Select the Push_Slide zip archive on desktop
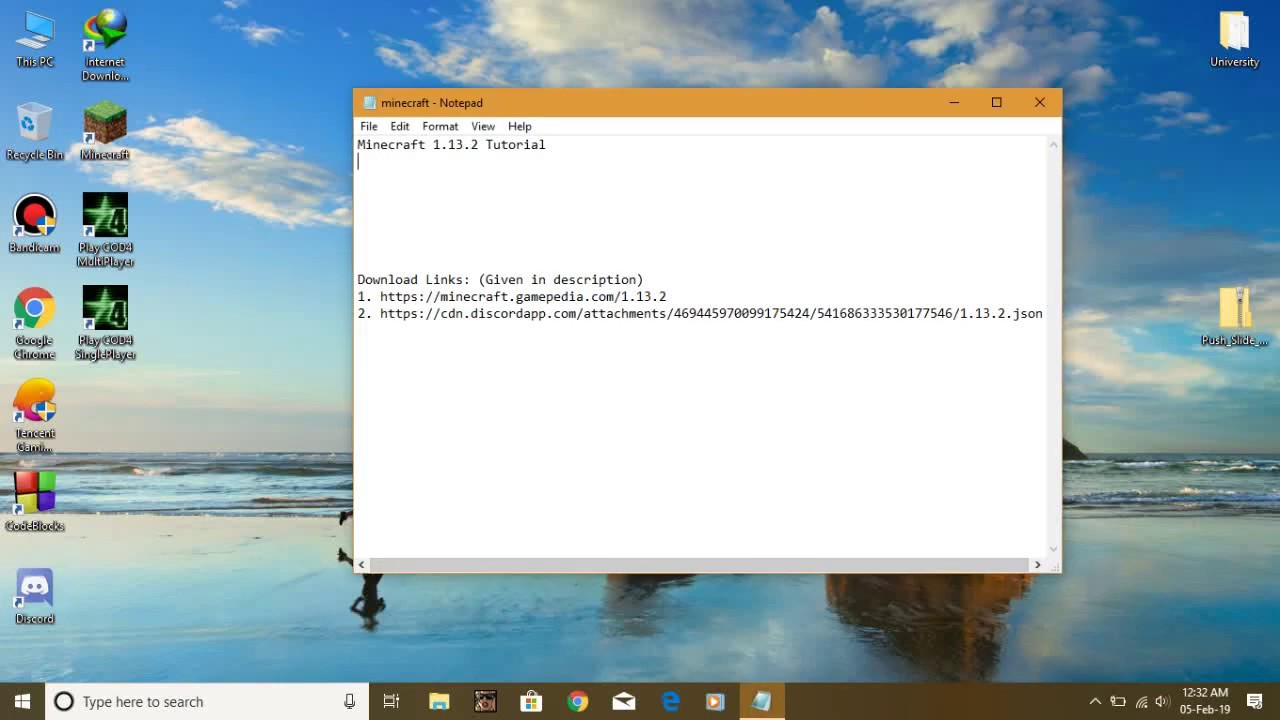This screenshot has width=1280, height=720. coord(1234,317)
